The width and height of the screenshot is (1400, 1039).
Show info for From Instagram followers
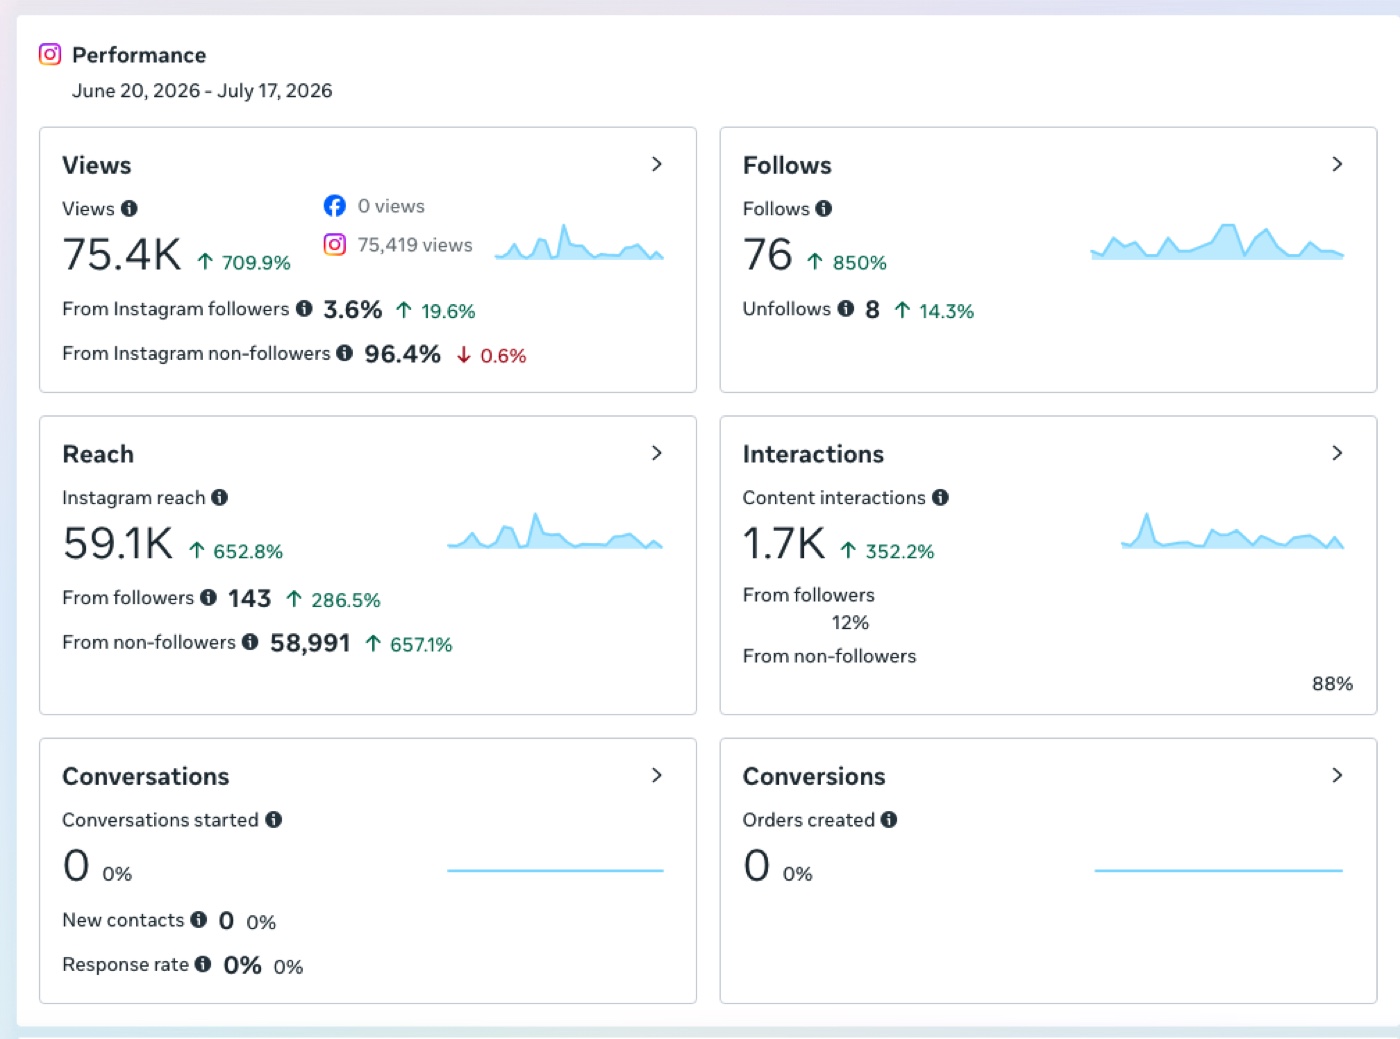click(x=304, y=309)
